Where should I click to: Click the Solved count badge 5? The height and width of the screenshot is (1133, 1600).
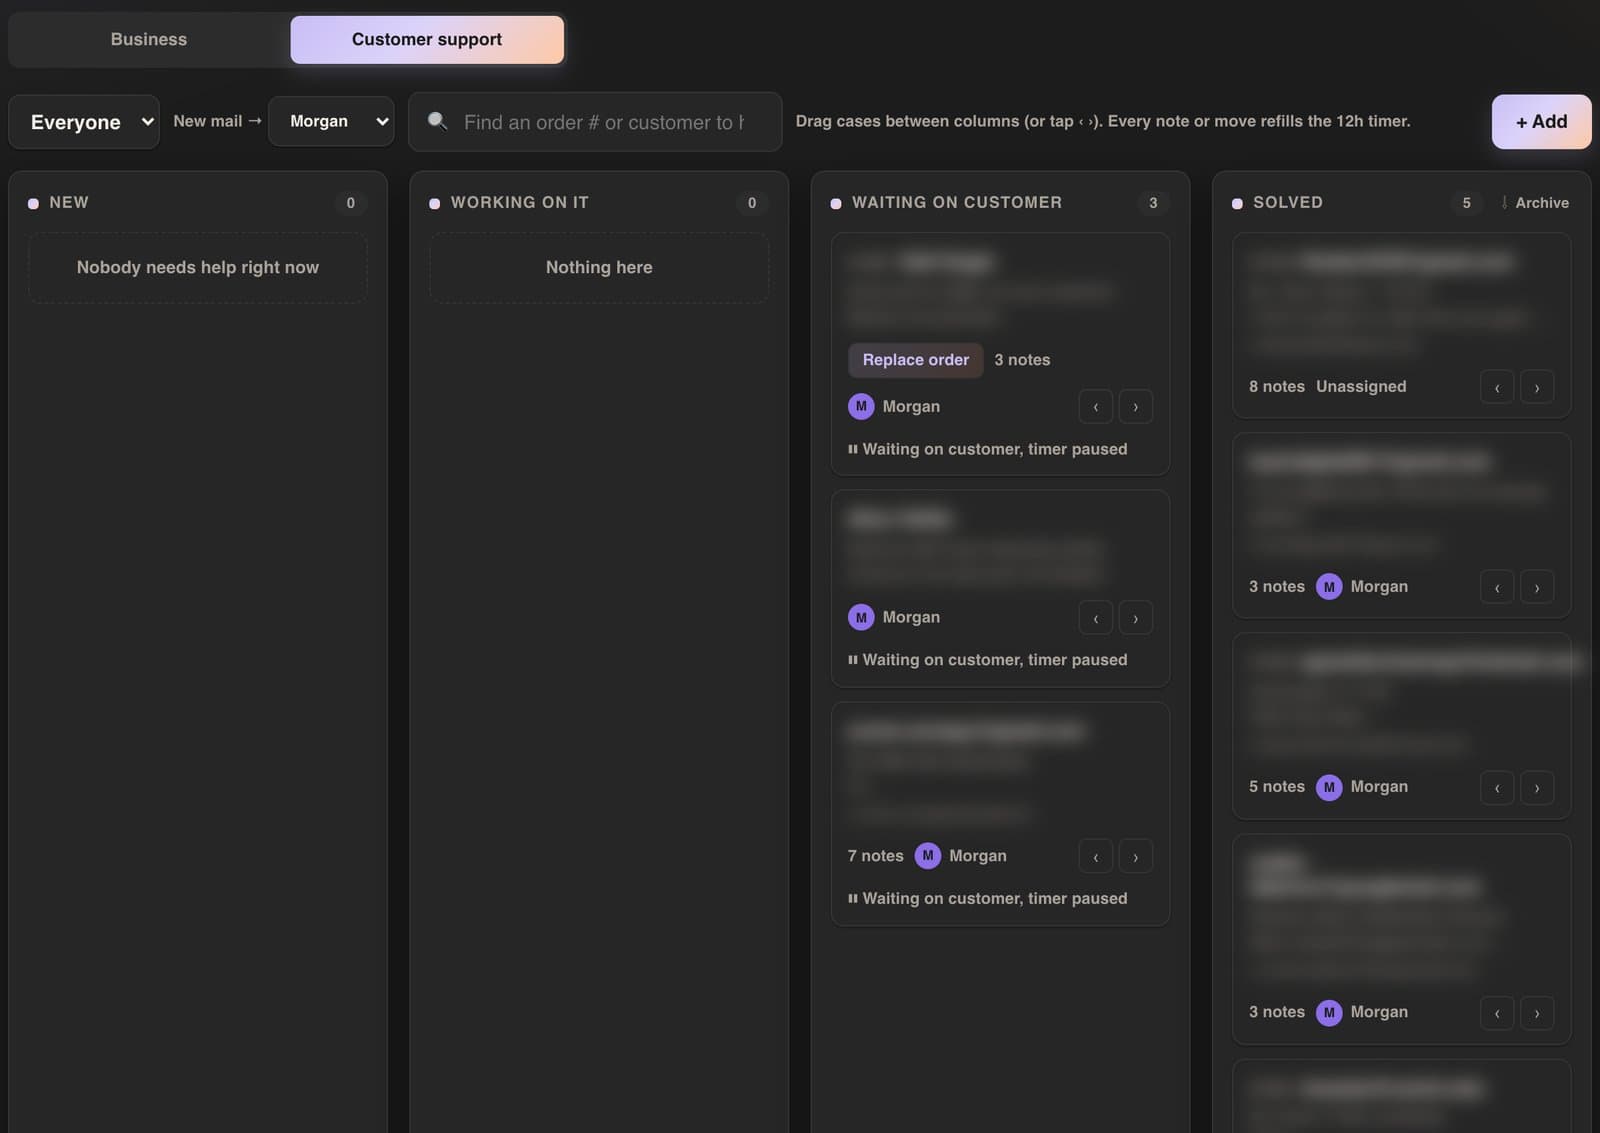point(1467,203)
